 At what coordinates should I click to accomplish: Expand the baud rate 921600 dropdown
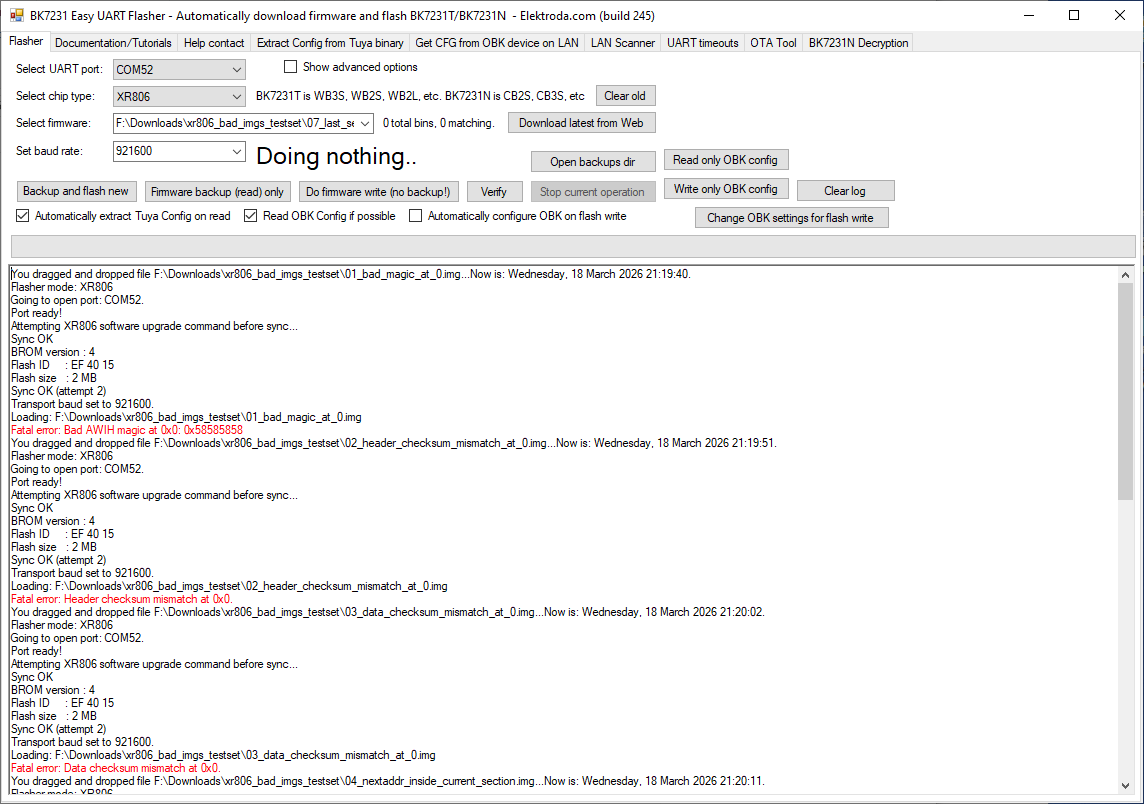(236, 151)
